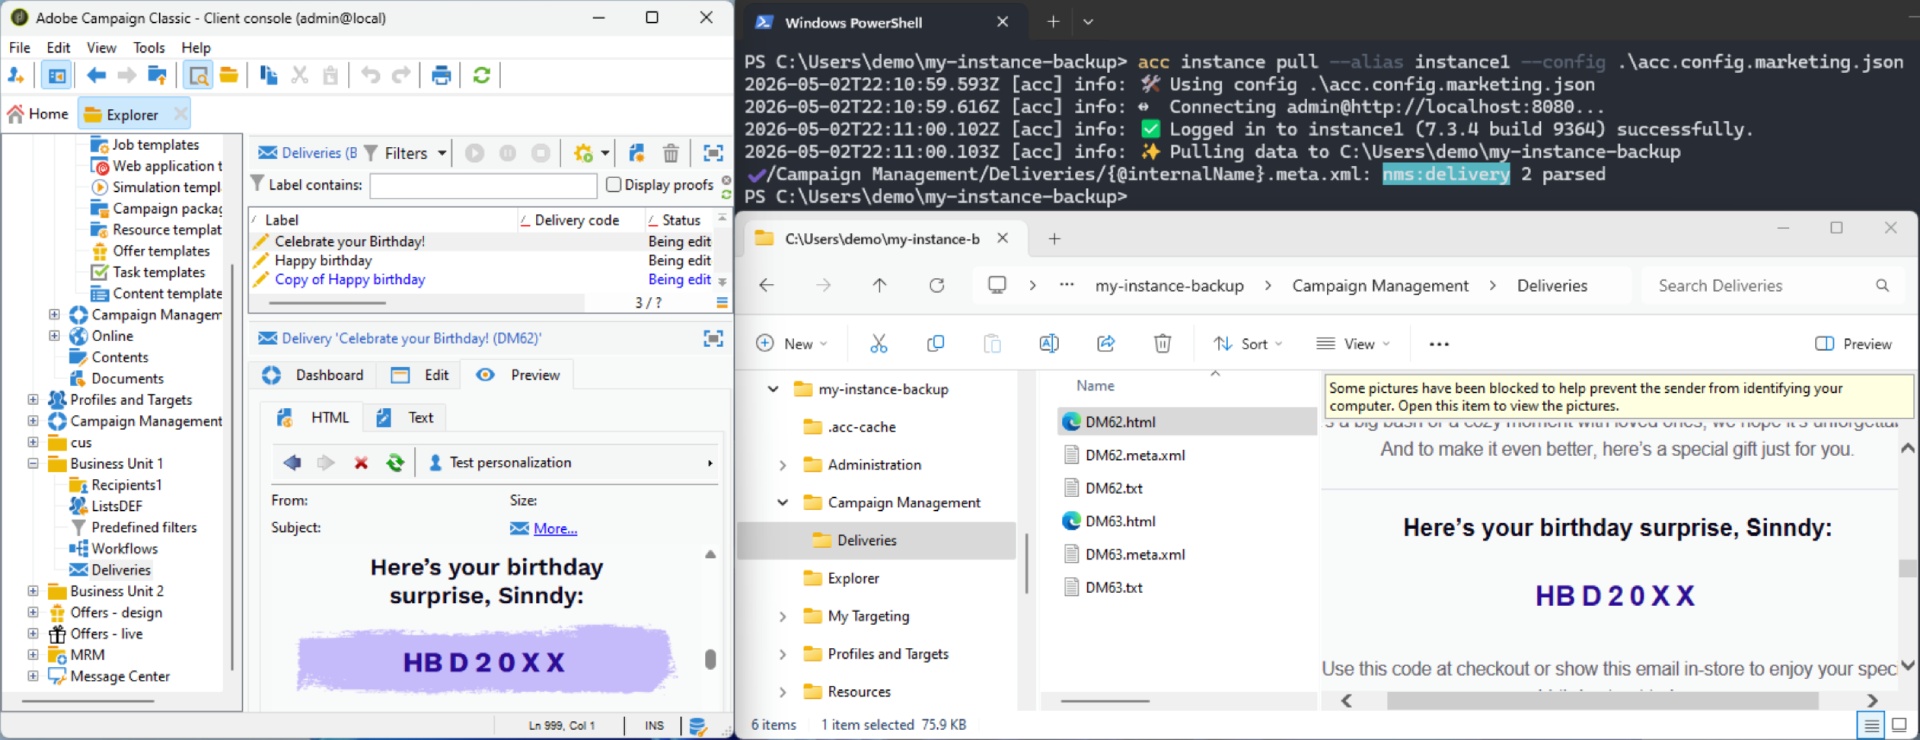Click the green refresh icon in Campaign toolbar
The width and height of the screenshot is (1920, 740).
482,75
